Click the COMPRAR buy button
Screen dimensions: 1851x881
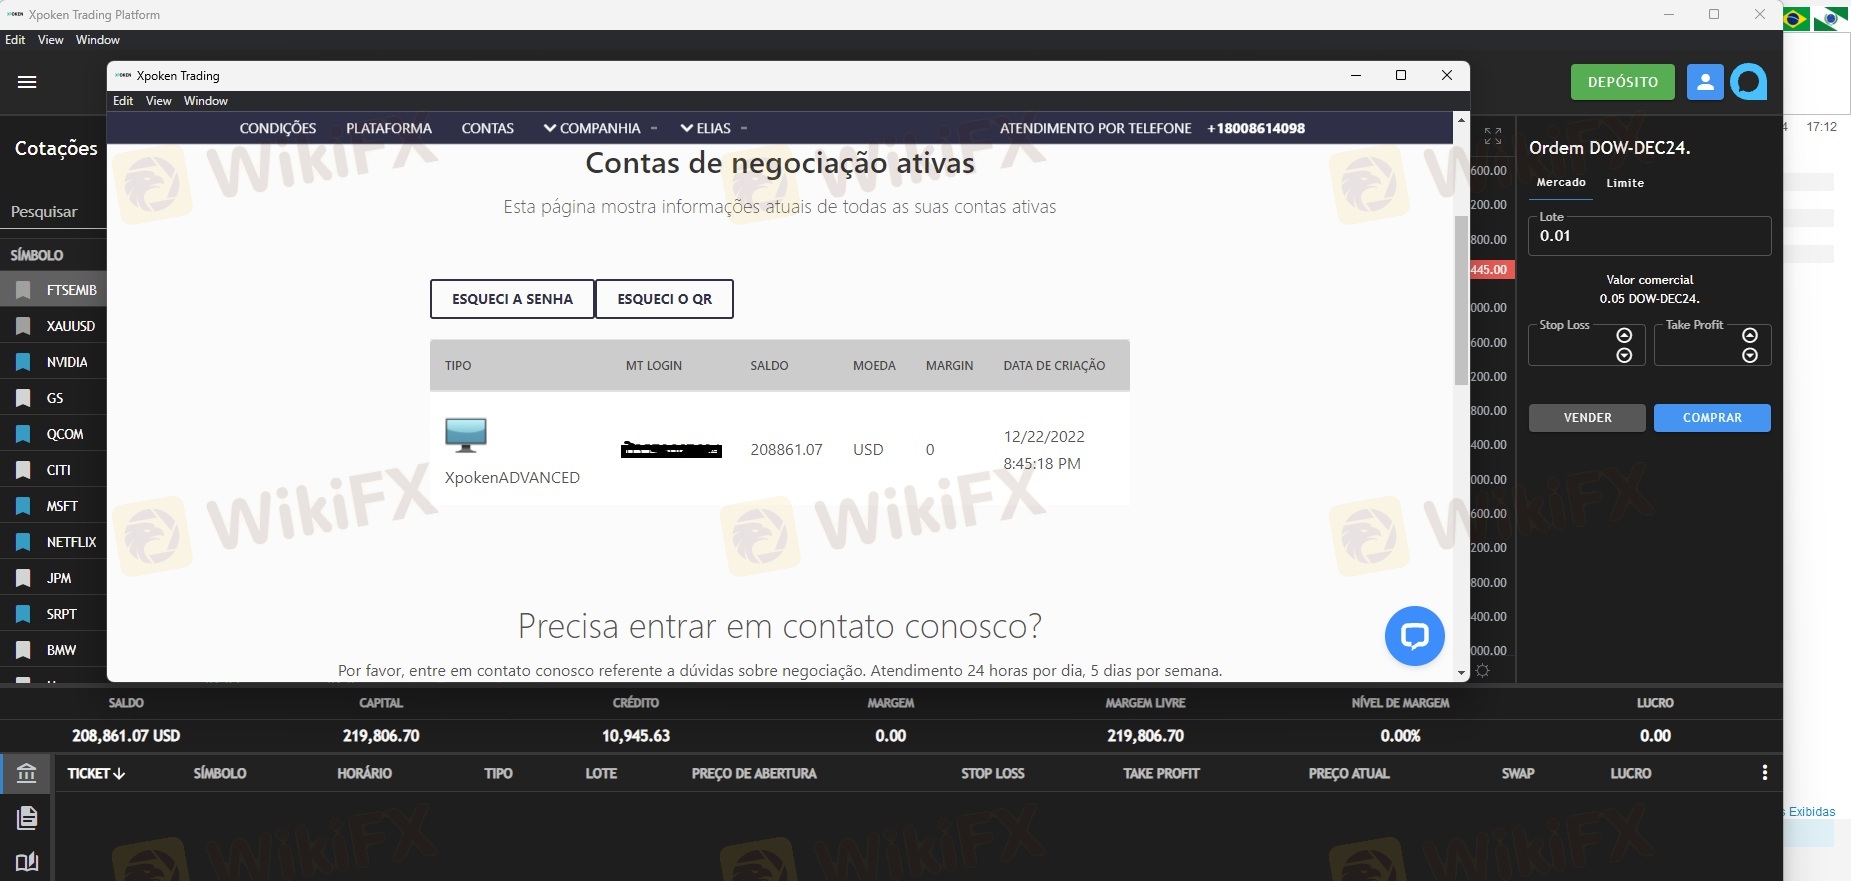(1712, 418)
